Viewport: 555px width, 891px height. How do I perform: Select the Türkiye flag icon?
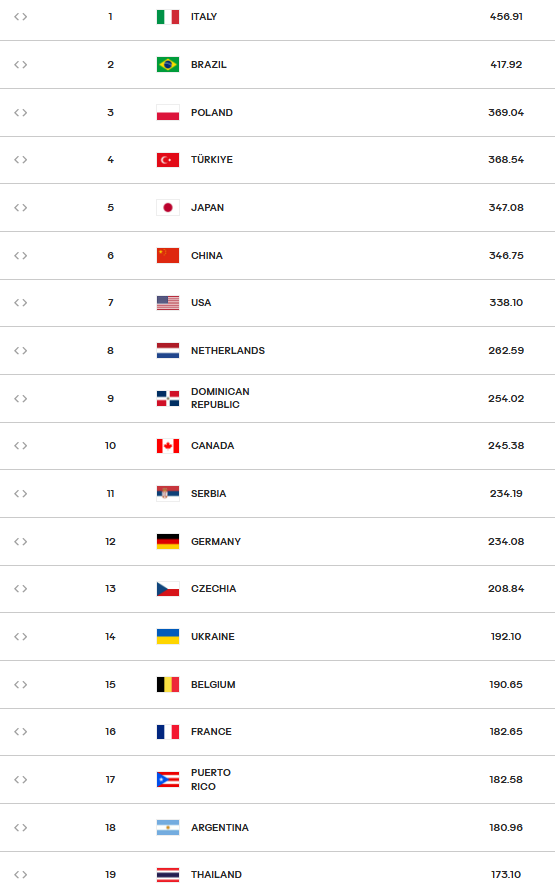(168, 160)
